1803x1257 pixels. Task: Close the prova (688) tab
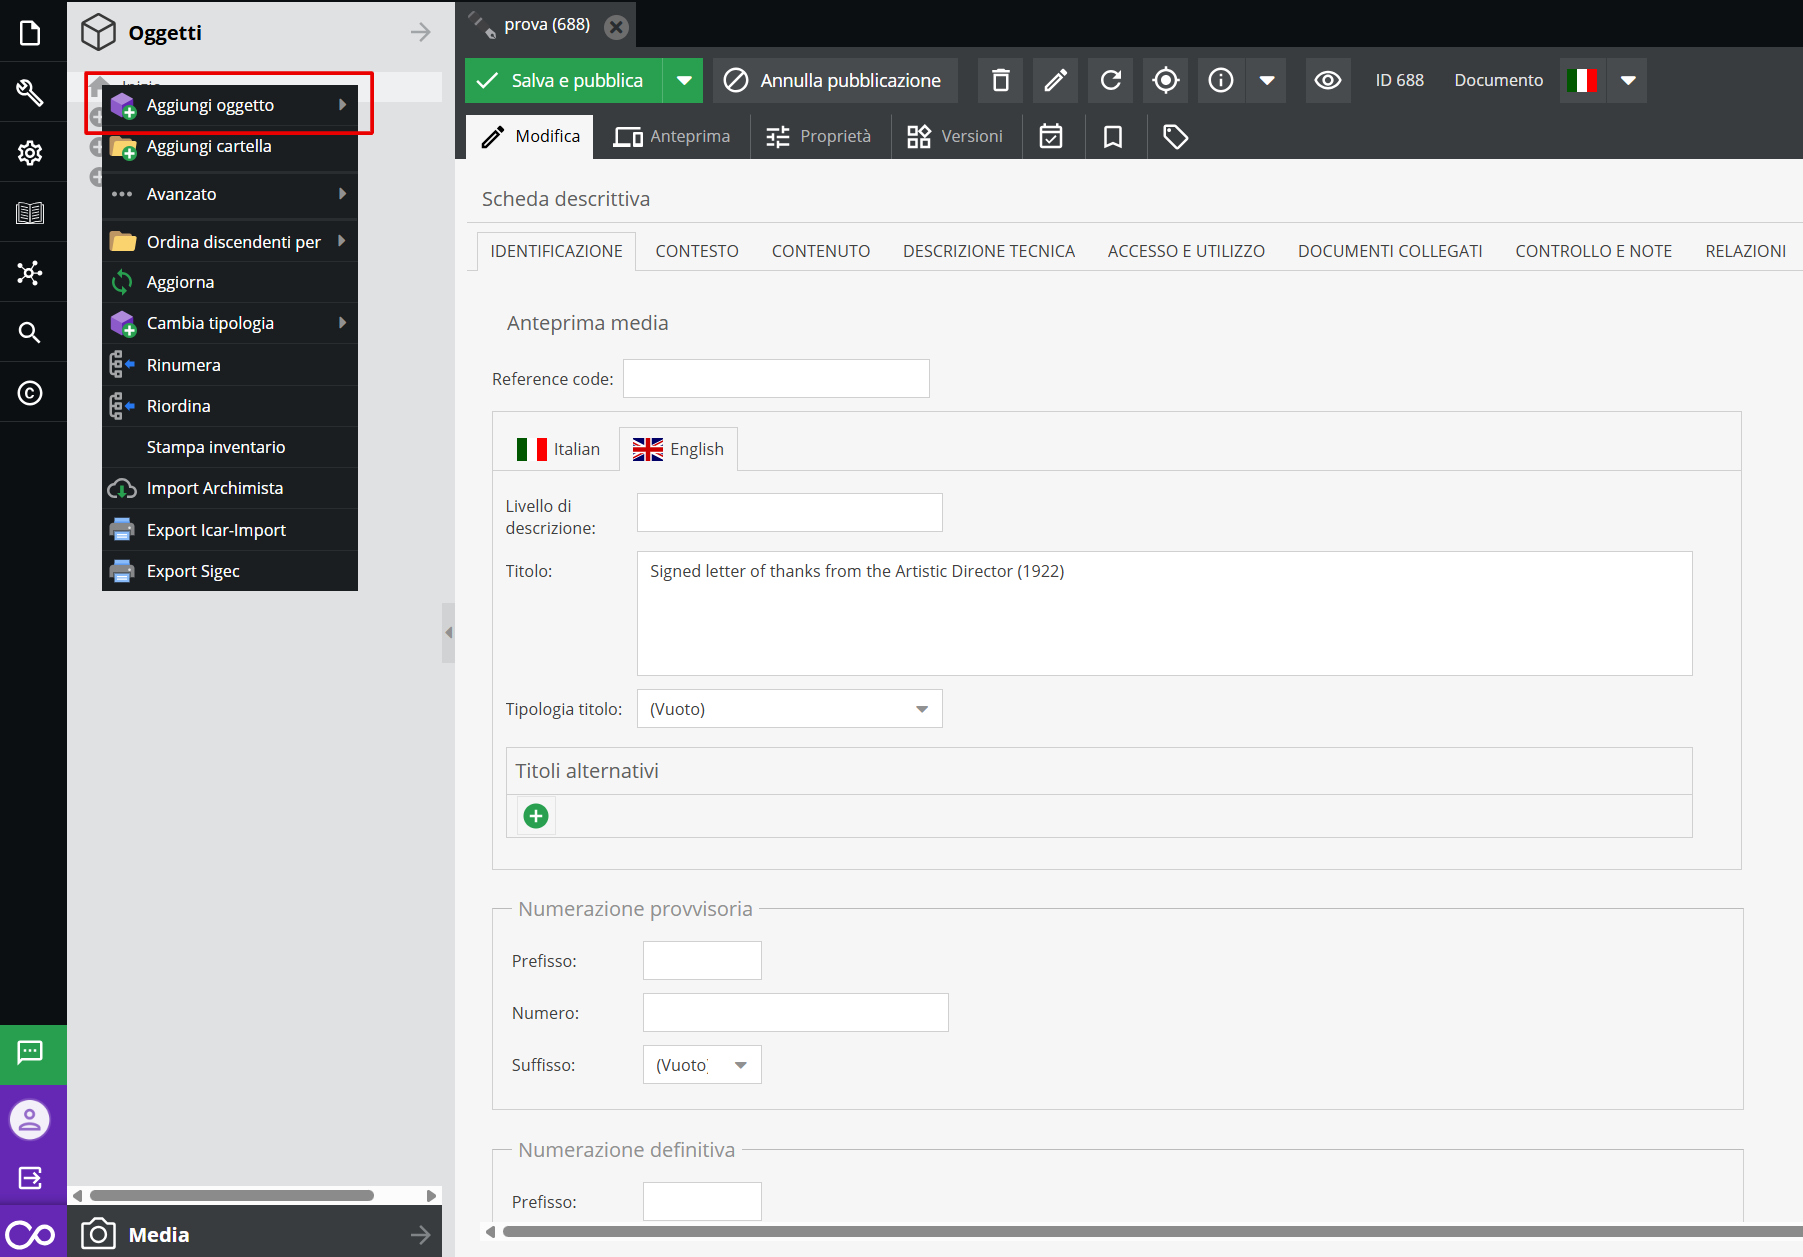coord(617,27)
